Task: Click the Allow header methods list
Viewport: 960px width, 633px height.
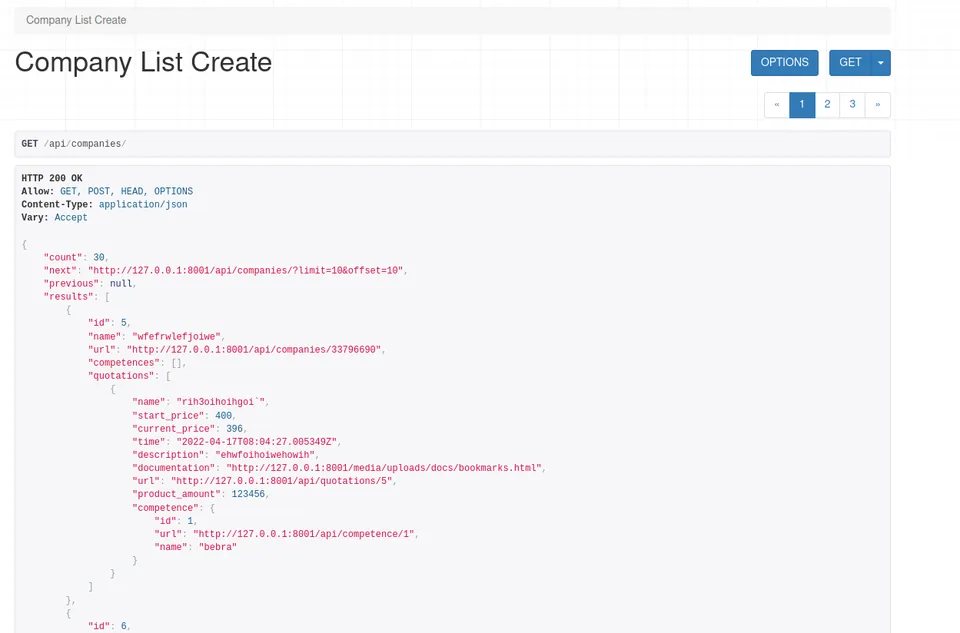Action: pyautogui.click(x=126, y=192)
